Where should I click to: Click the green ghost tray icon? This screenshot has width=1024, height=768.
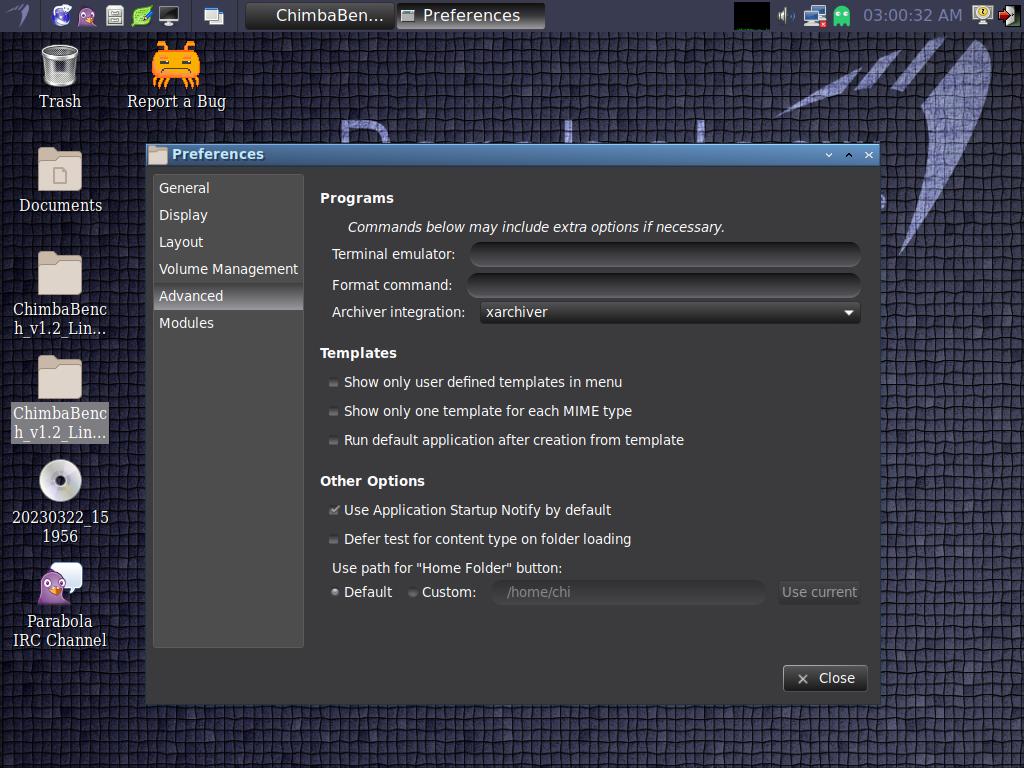tap(842, 15)
